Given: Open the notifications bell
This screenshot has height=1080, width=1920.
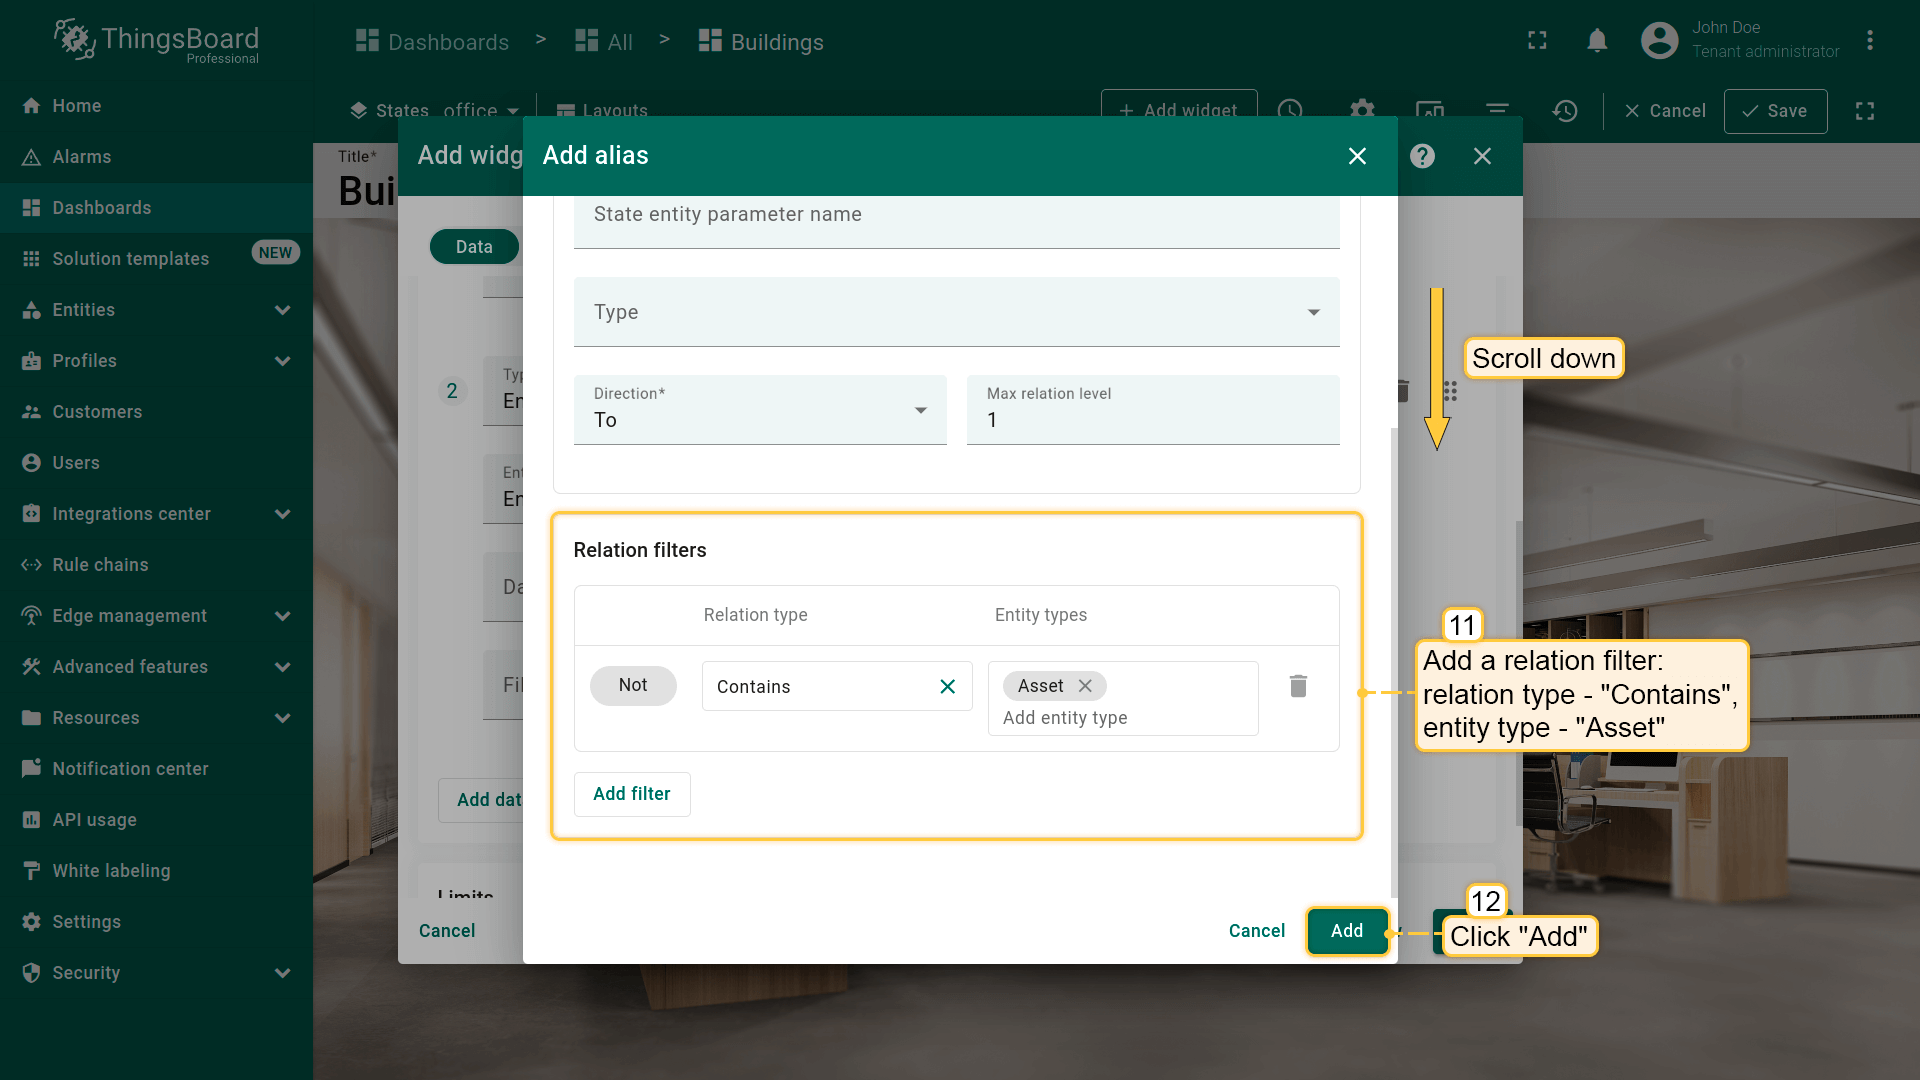Looking at the screenshot, I should 1597,41.
